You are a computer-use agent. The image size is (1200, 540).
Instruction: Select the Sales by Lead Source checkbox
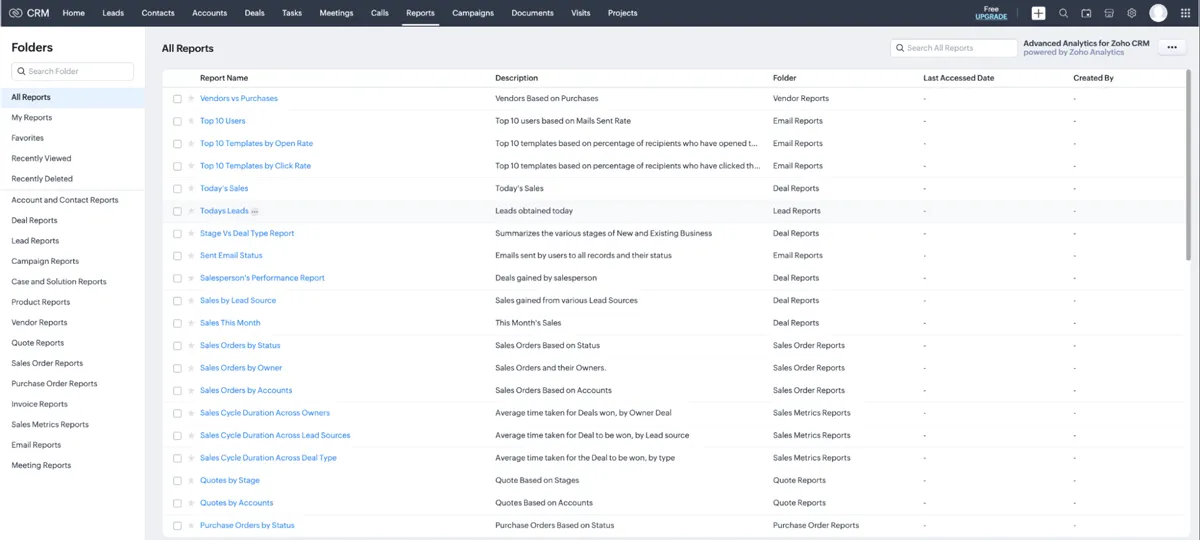point(177,301)
